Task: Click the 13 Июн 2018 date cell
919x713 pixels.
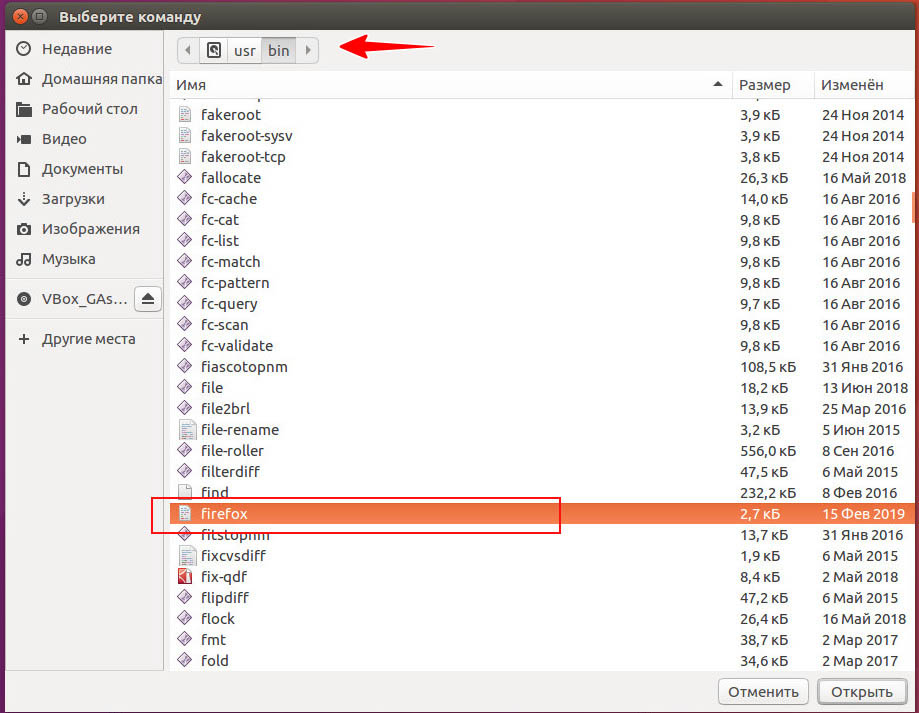Action: (x=864, y=388)
